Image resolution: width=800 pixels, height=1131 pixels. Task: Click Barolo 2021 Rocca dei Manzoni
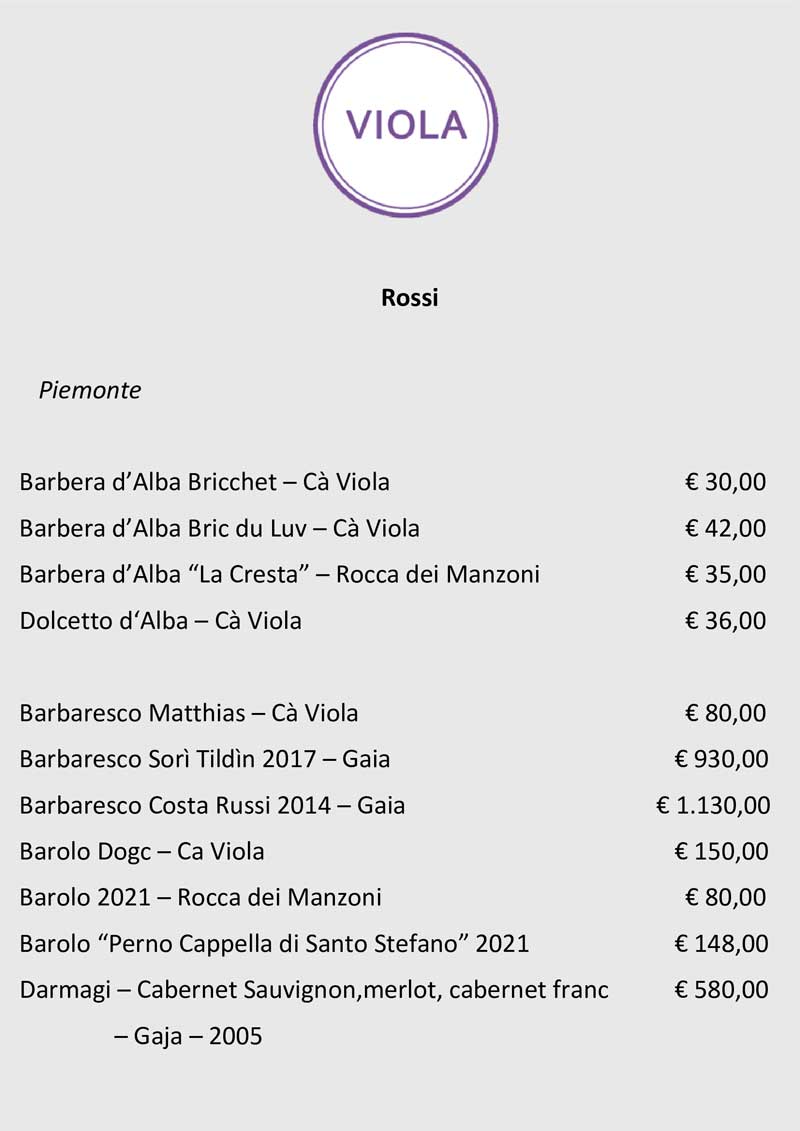coord(200,898)
